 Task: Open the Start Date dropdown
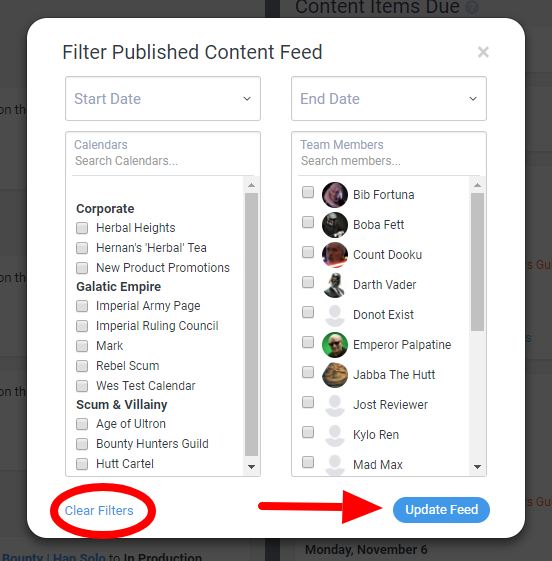163,98
